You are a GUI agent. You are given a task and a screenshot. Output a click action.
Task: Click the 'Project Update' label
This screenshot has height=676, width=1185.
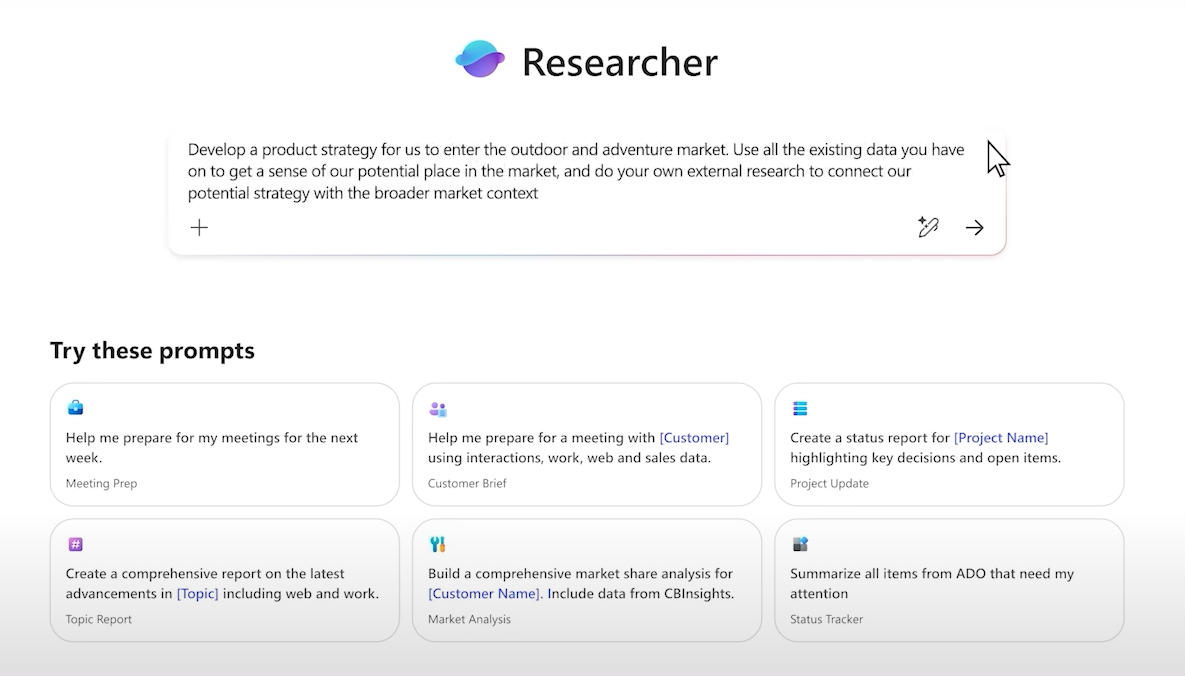pos(829,483)
